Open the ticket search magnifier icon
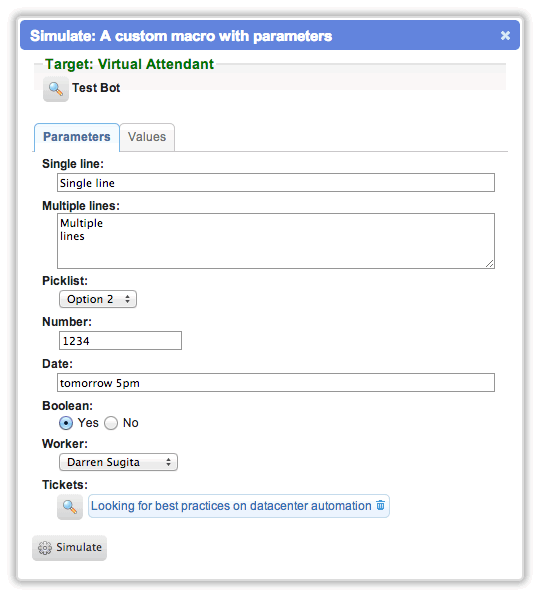Screen dimensions: 539x600 point(70,507)
